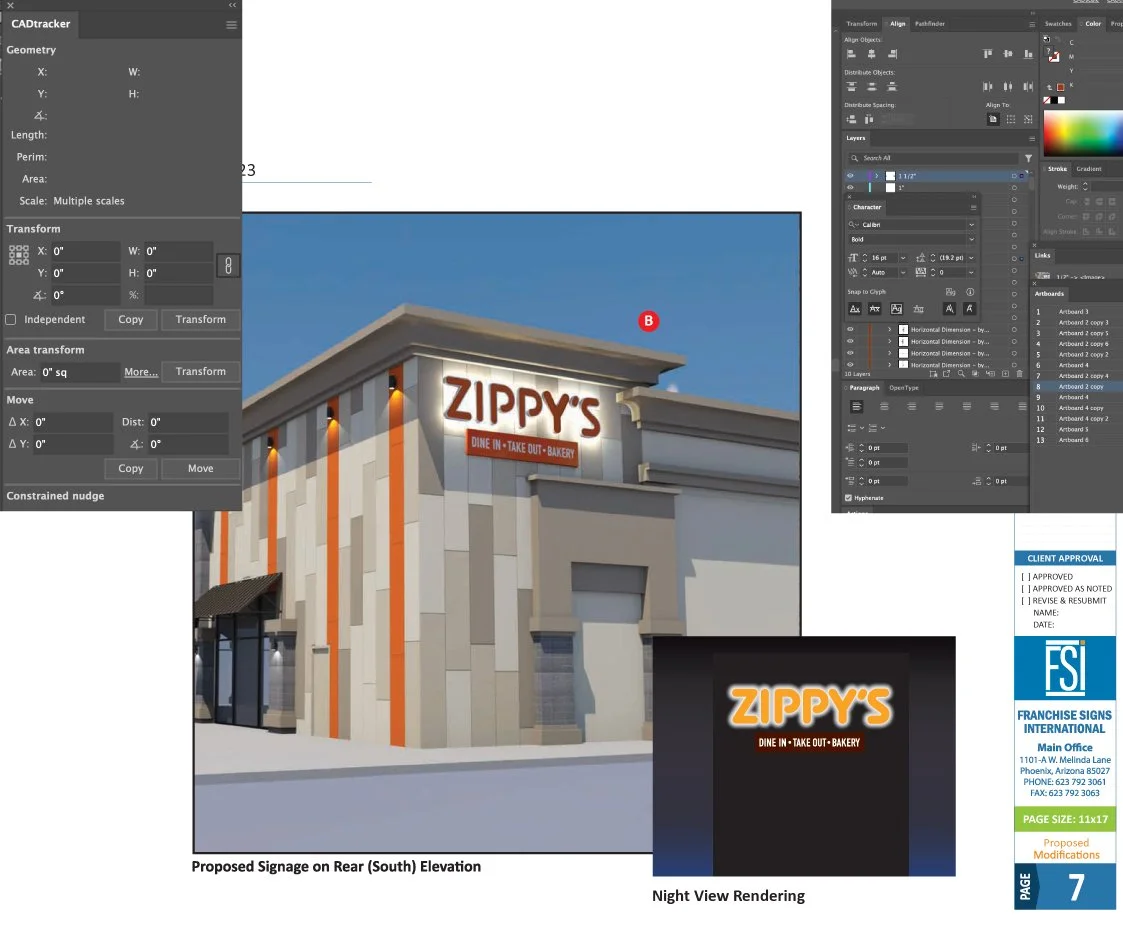Select Snap to Glyph baseline icon
1123x932 pixels.
pos(854,309)
